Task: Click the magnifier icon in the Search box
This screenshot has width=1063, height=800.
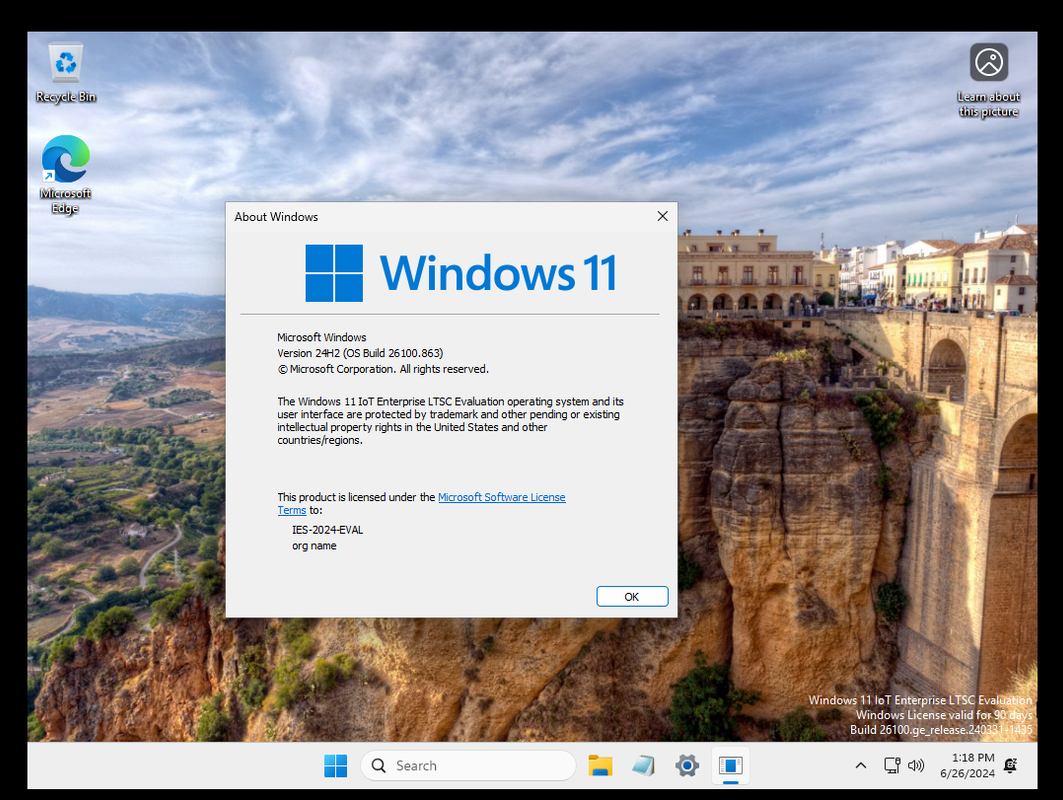Action: click(379, 765)
